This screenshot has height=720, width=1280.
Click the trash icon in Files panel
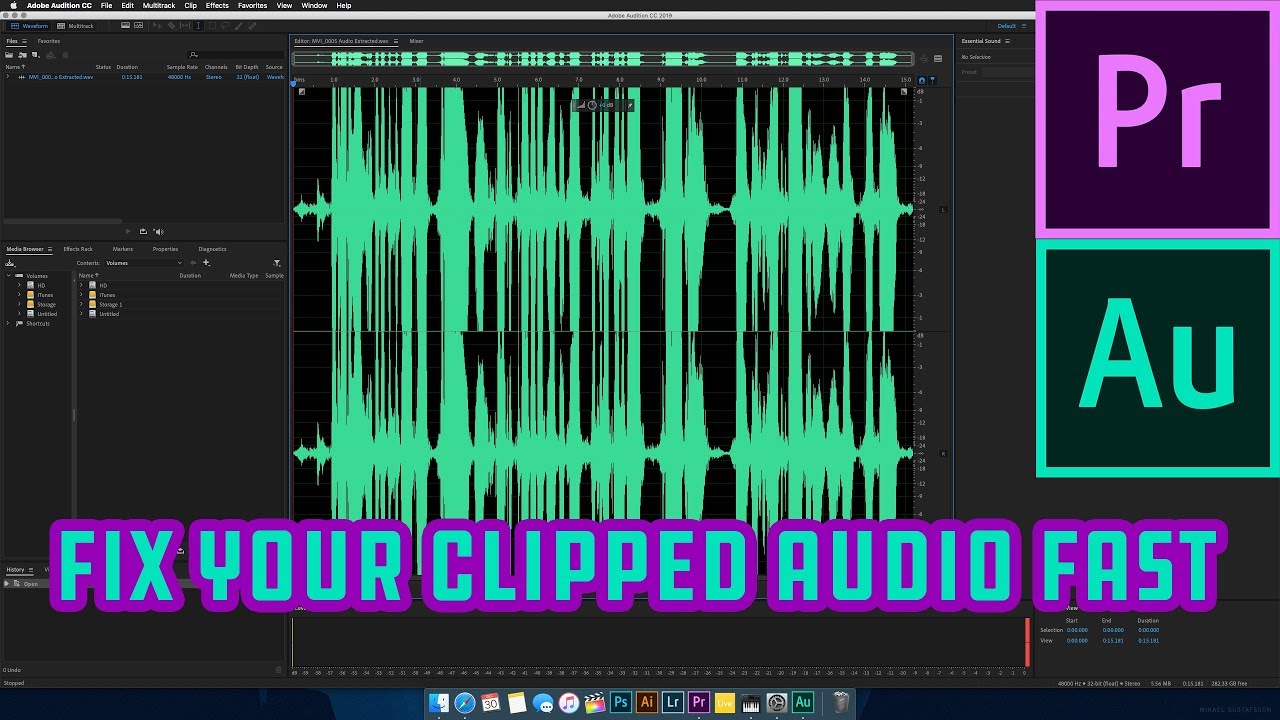[65, 55]
